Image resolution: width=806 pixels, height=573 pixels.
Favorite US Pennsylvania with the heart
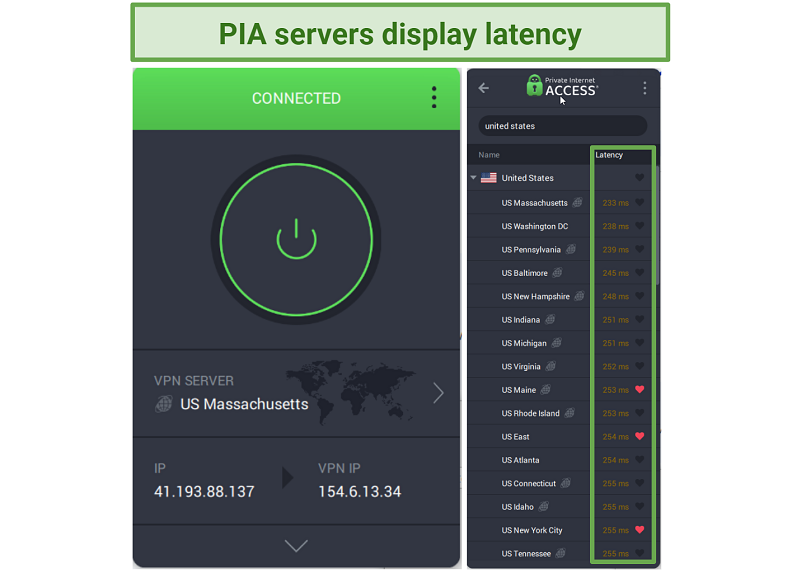(x=639, y=249)
